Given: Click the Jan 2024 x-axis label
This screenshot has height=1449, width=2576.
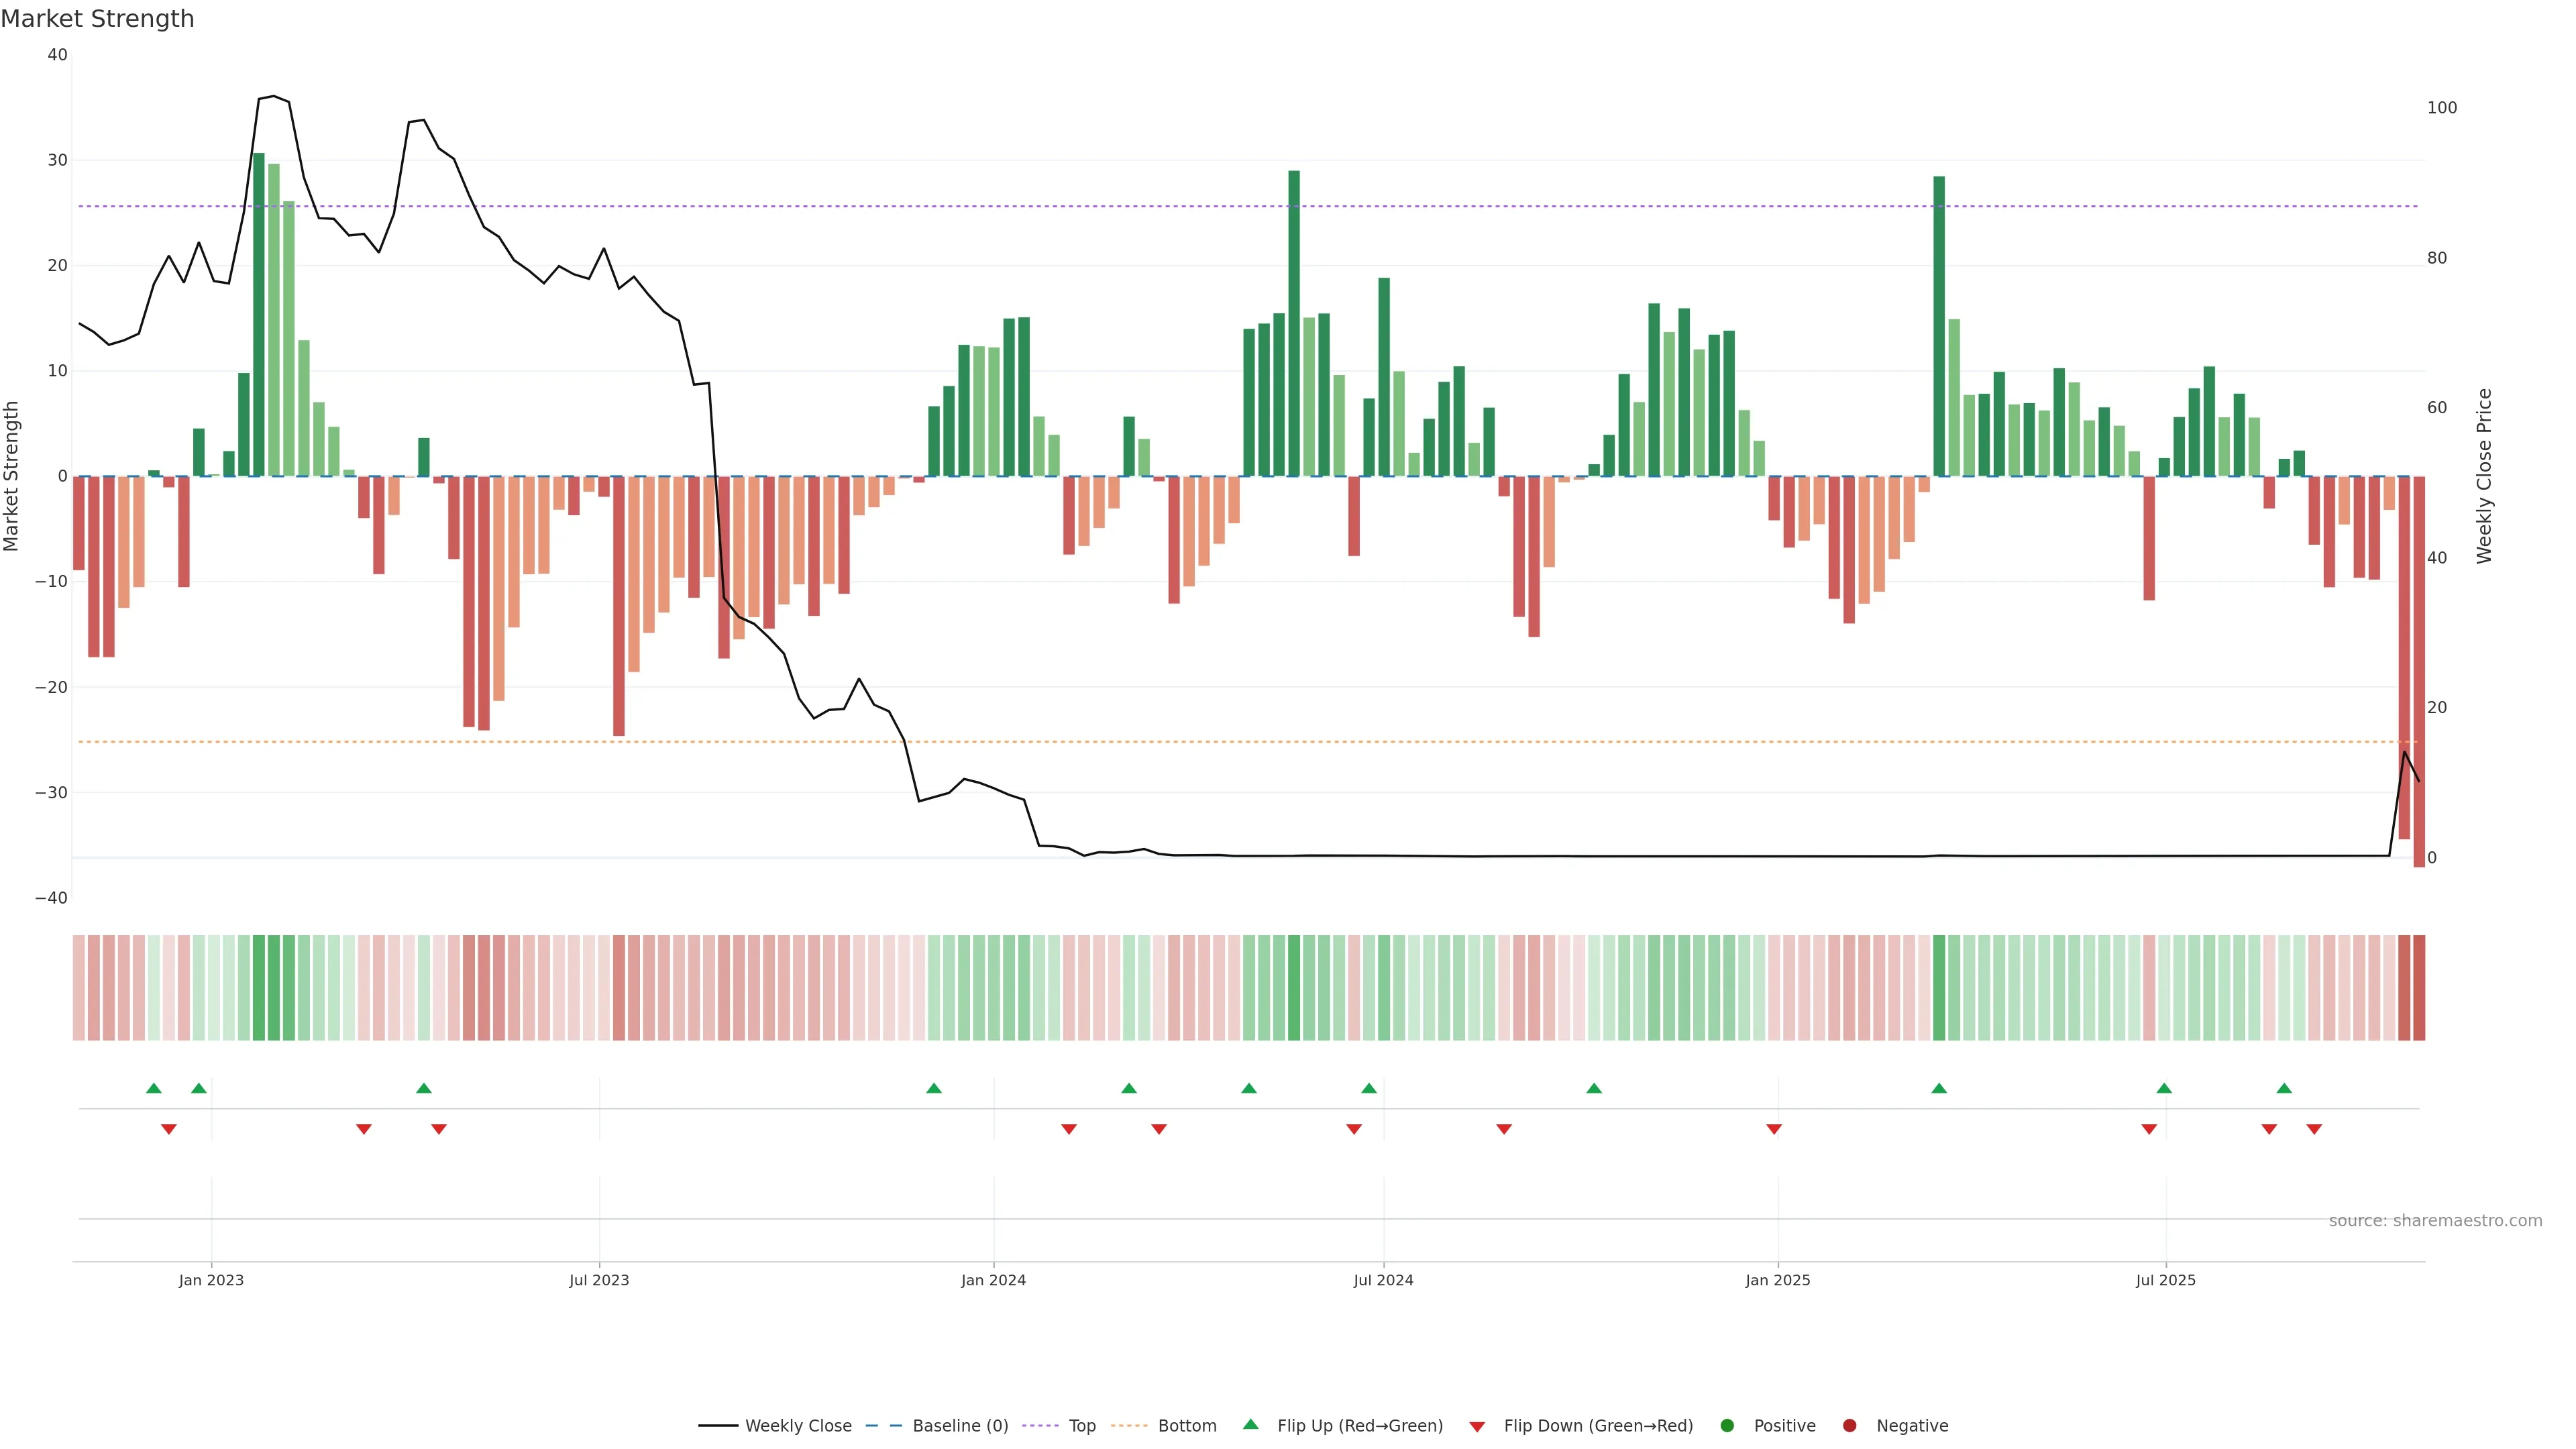Looking at the screenshot, I should click(x=993, y=1280).
